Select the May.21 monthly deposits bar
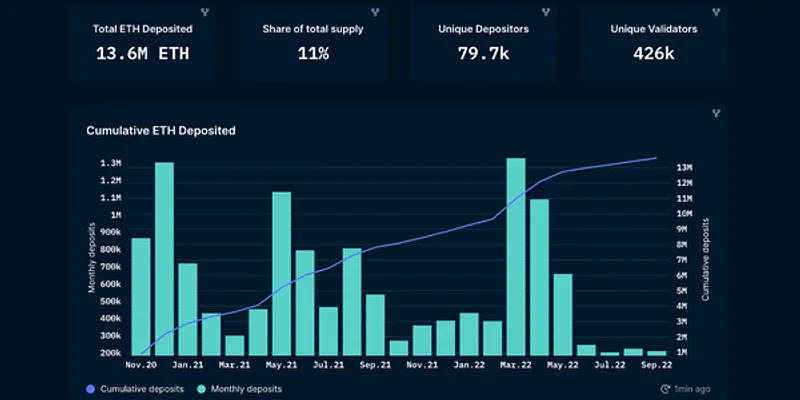Screen dimensions: 800x400 tap(282, 273)
